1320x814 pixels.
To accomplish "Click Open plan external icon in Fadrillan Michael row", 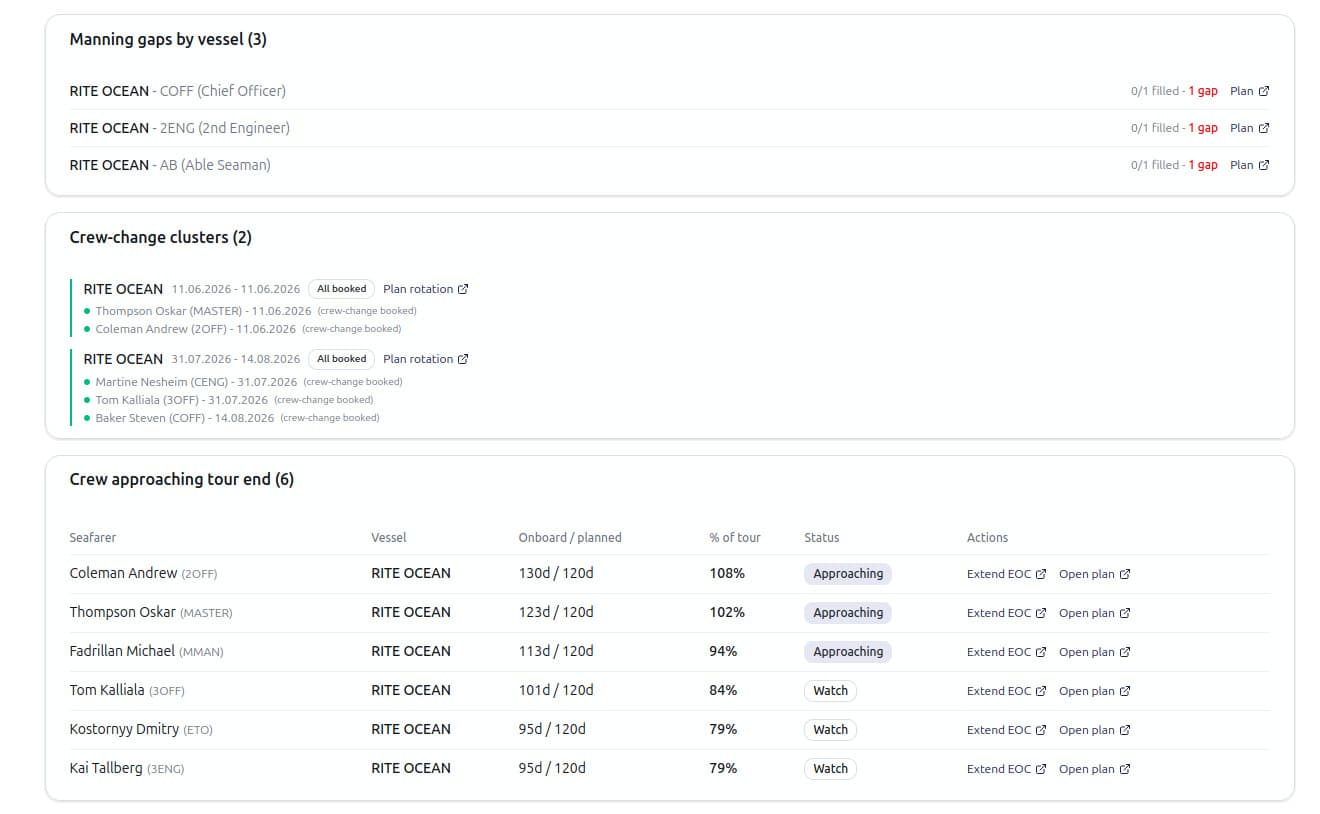I will point(1125,652).
